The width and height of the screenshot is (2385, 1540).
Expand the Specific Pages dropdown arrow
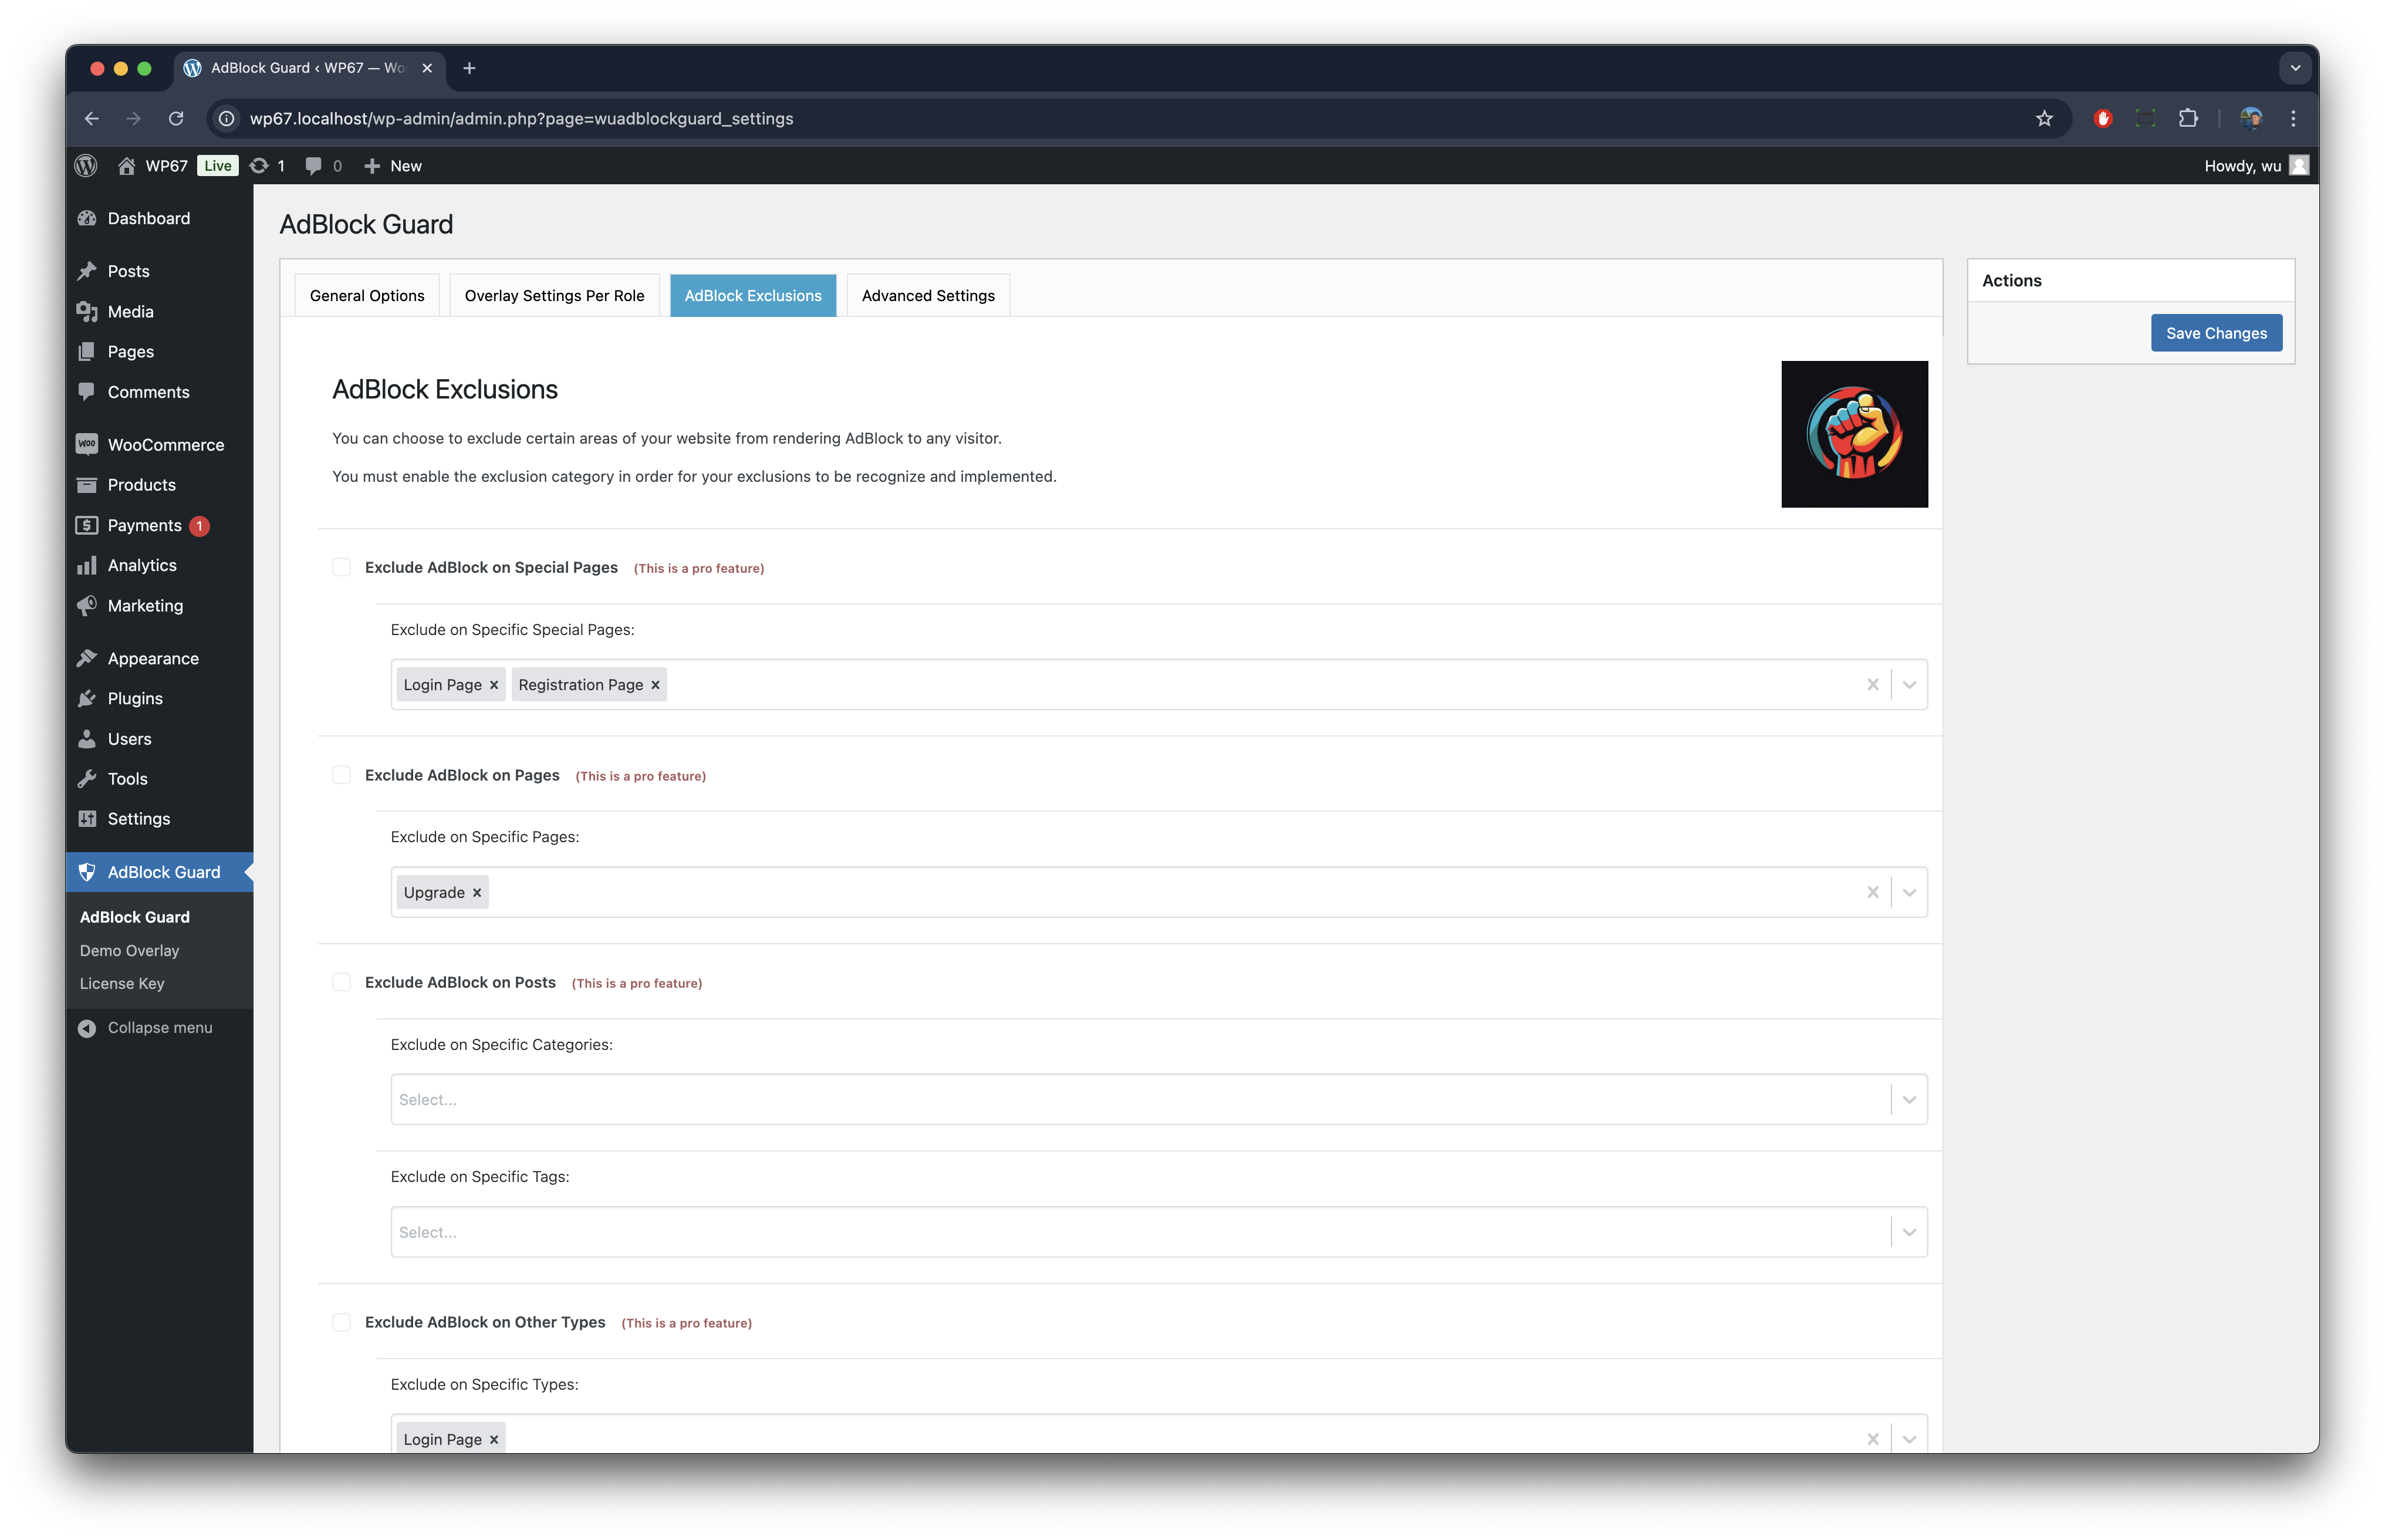[x=1909, y=892]
